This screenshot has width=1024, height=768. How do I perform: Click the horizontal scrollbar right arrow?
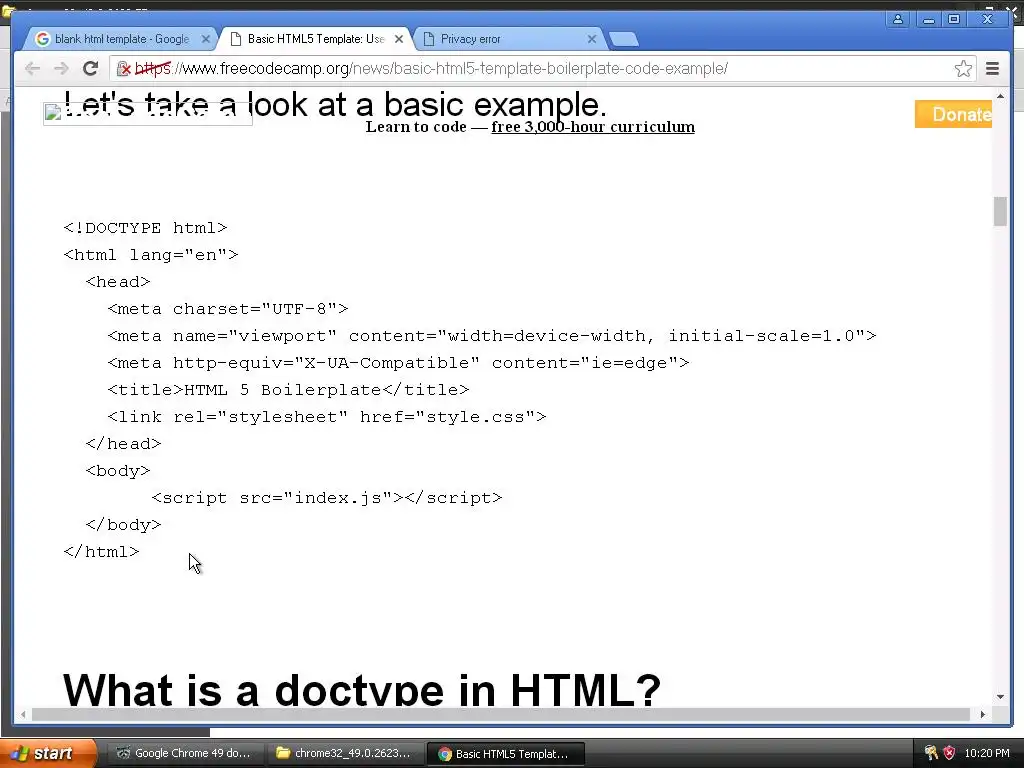tap(983, 714)
